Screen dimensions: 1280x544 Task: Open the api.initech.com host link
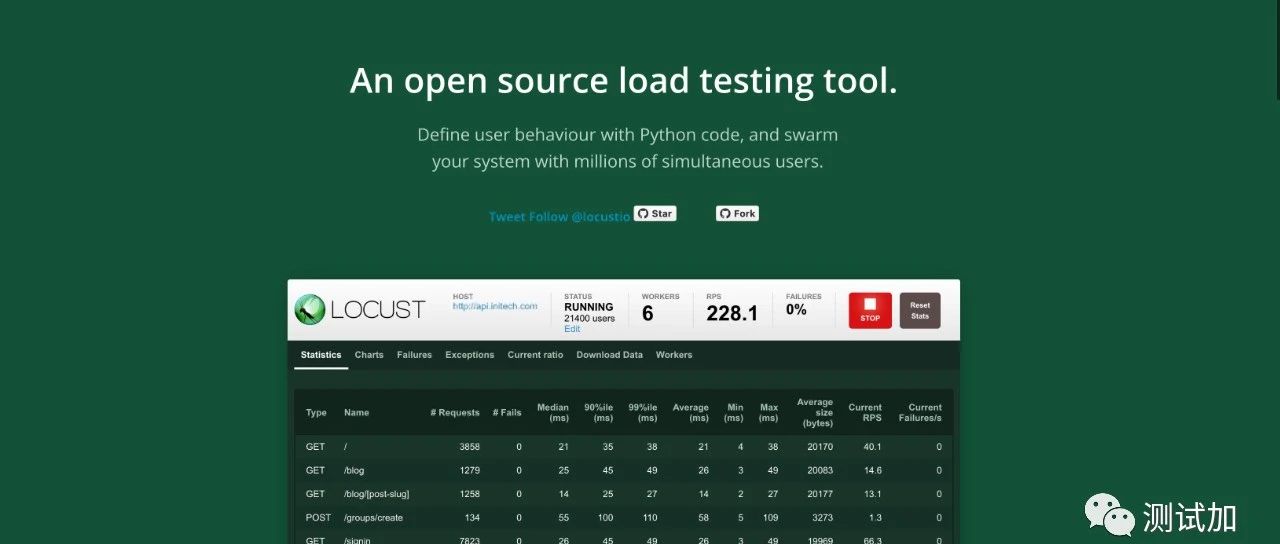coord(495,307)
